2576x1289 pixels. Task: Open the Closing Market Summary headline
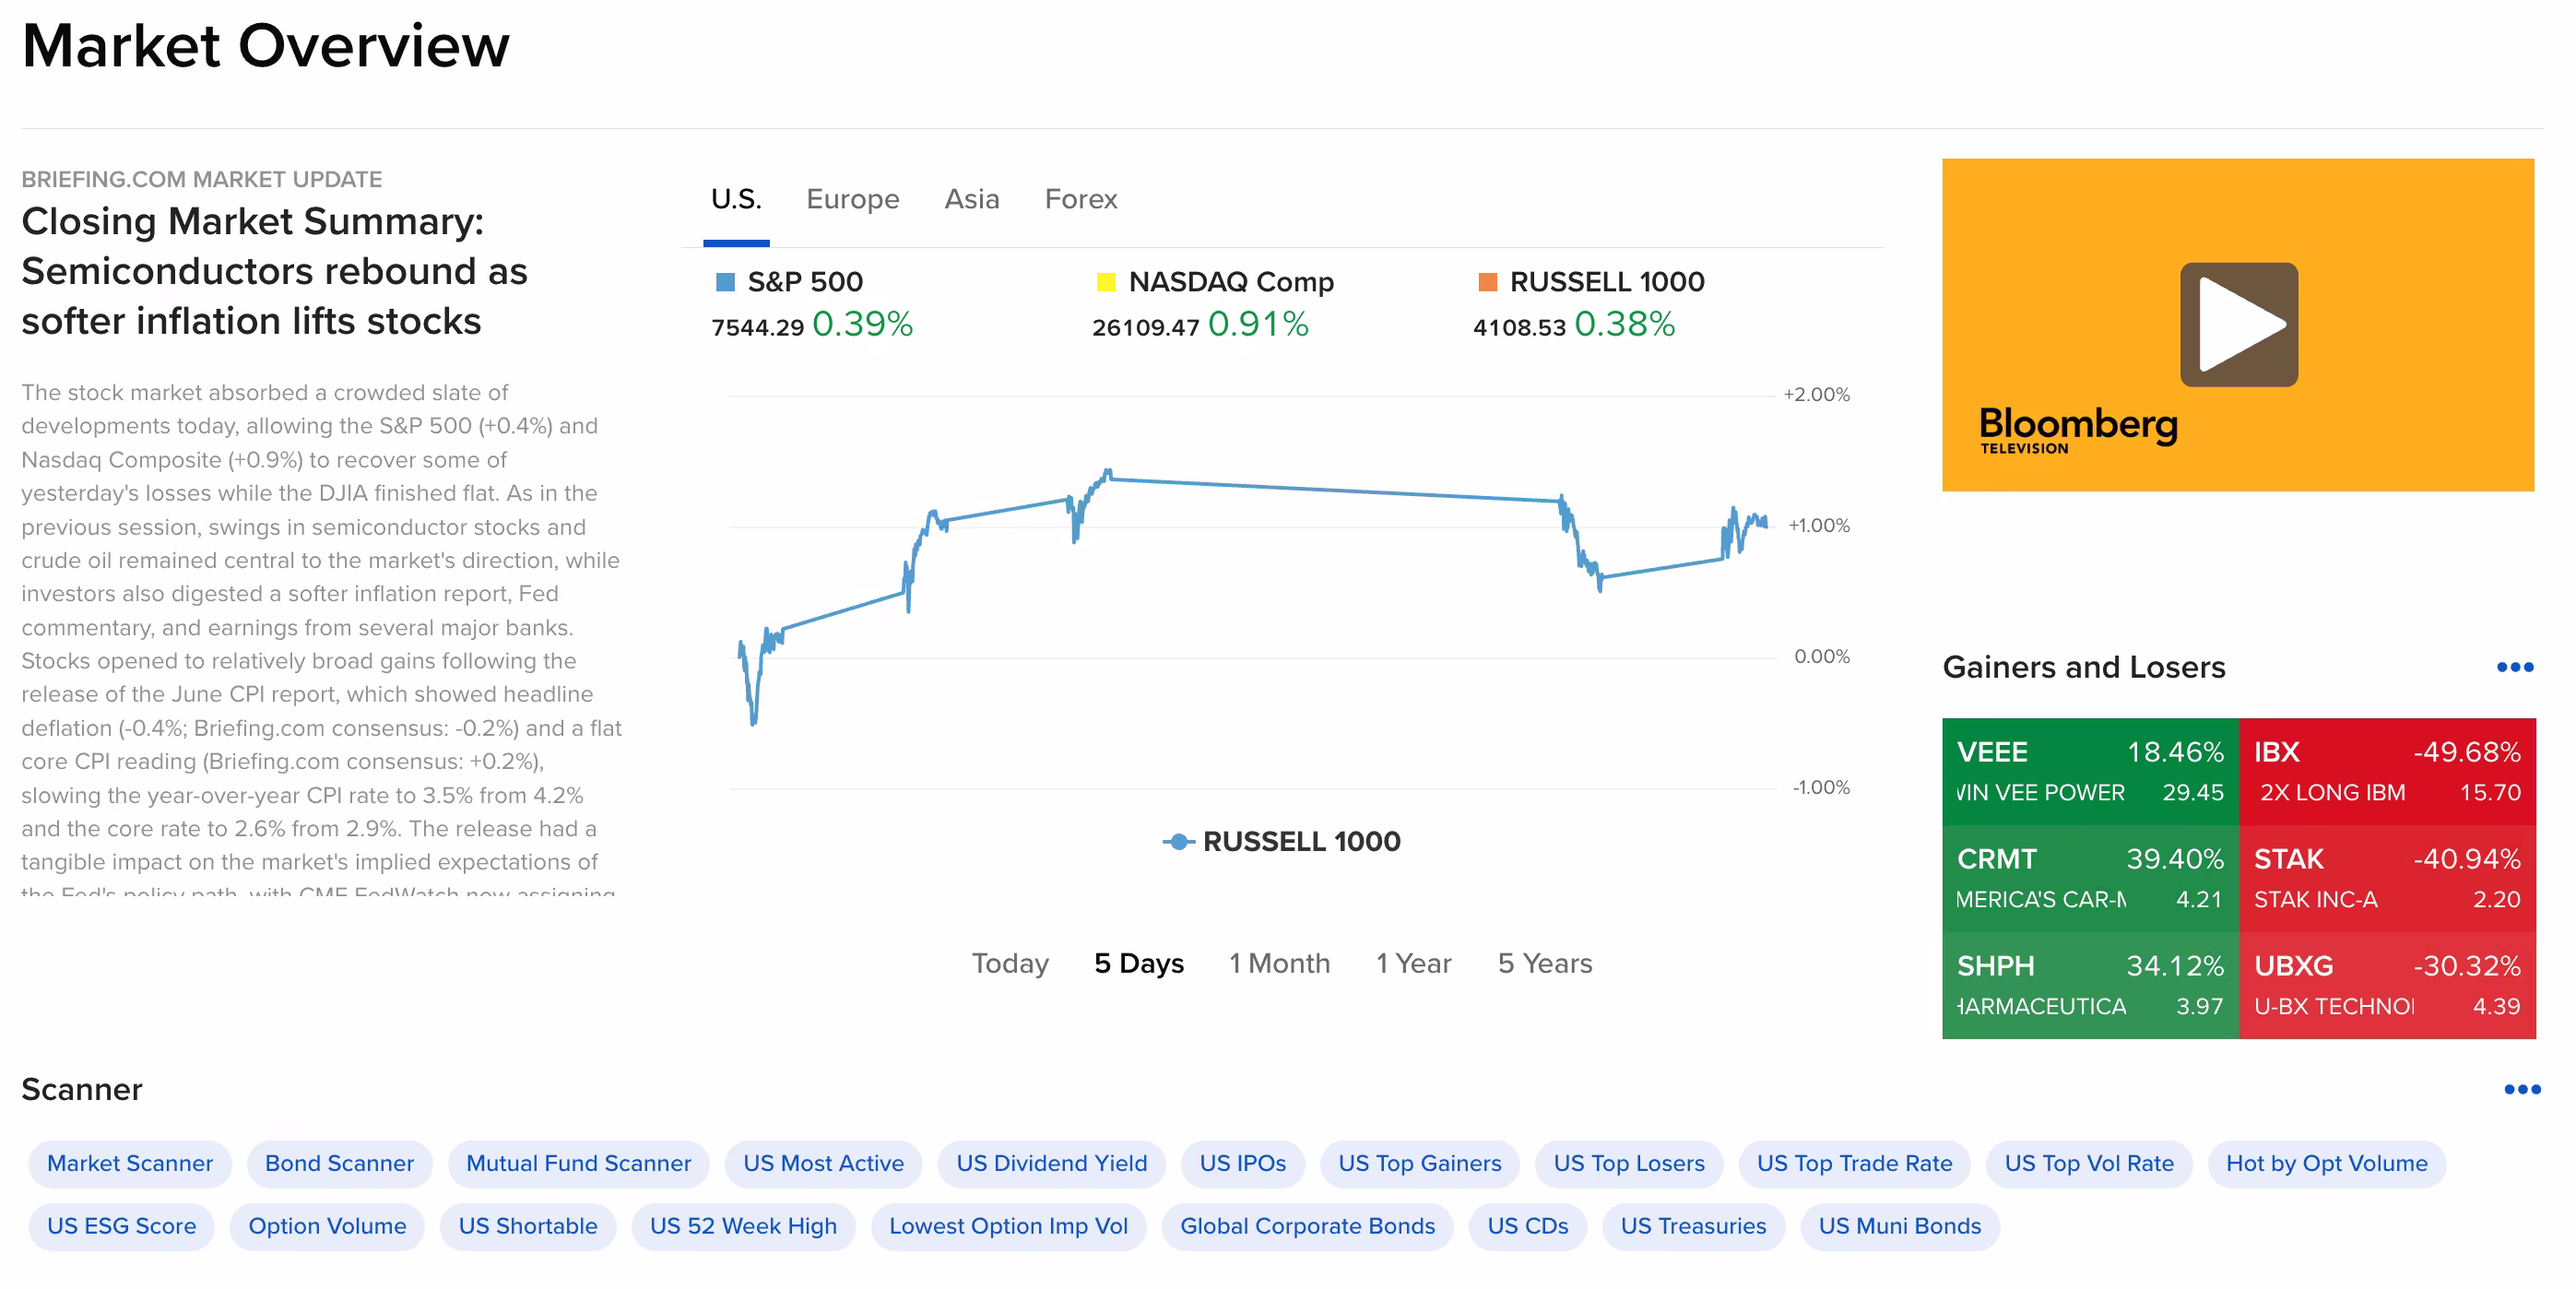tap(274, 271)
